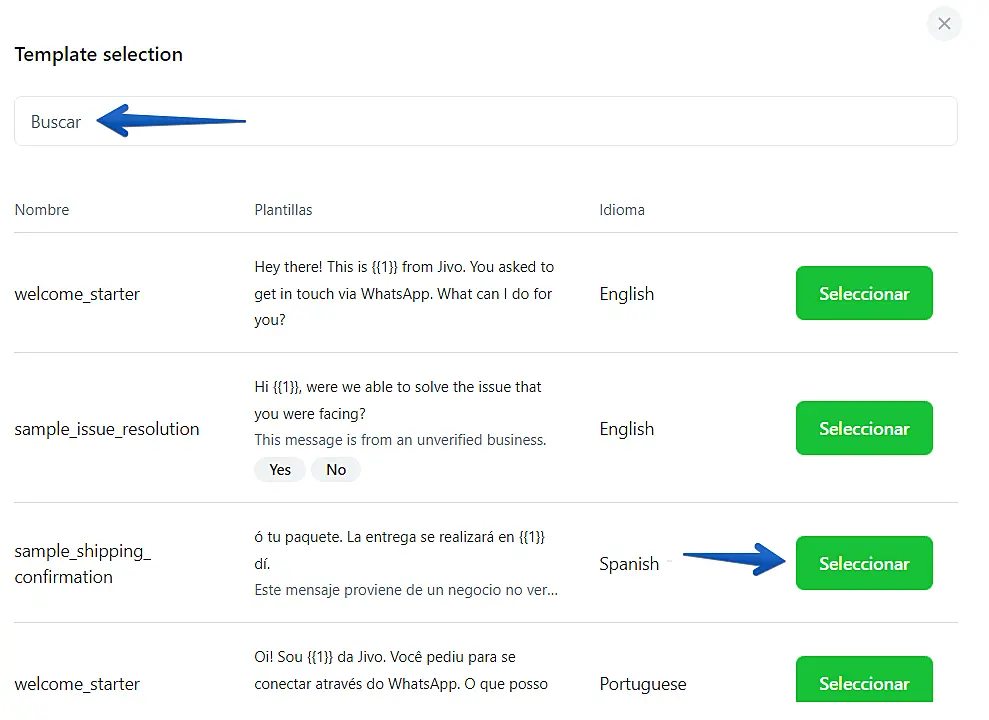Click the Spanish language cell
This screenshot has height=720, width=989.
point(629,564)
